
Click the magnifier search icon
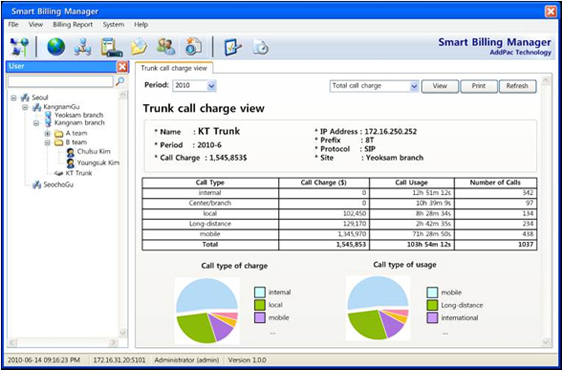[120, 81]
